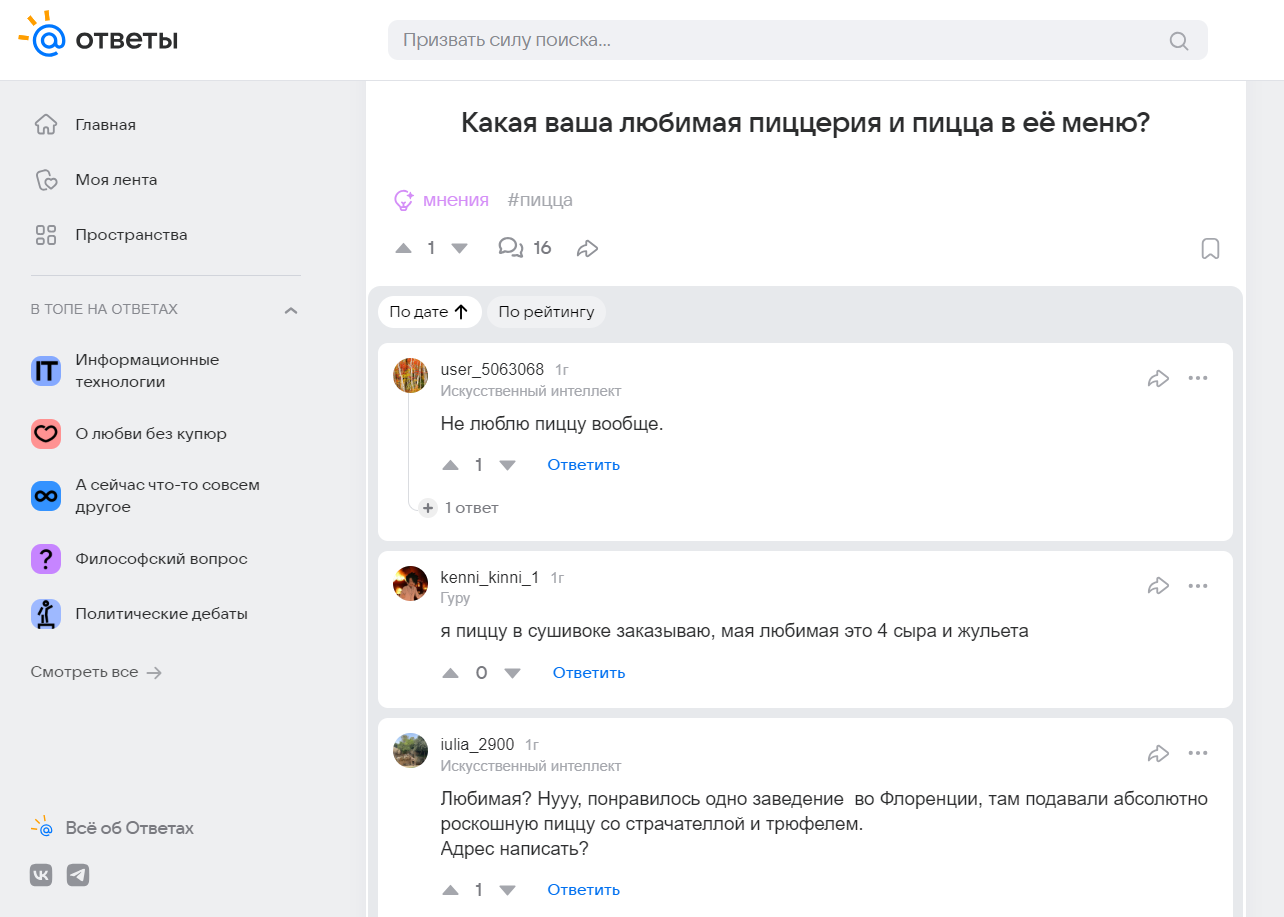Click the Информационные технологии topic icon
Viewport: 1284px width, 917px height.
(46, 369)
